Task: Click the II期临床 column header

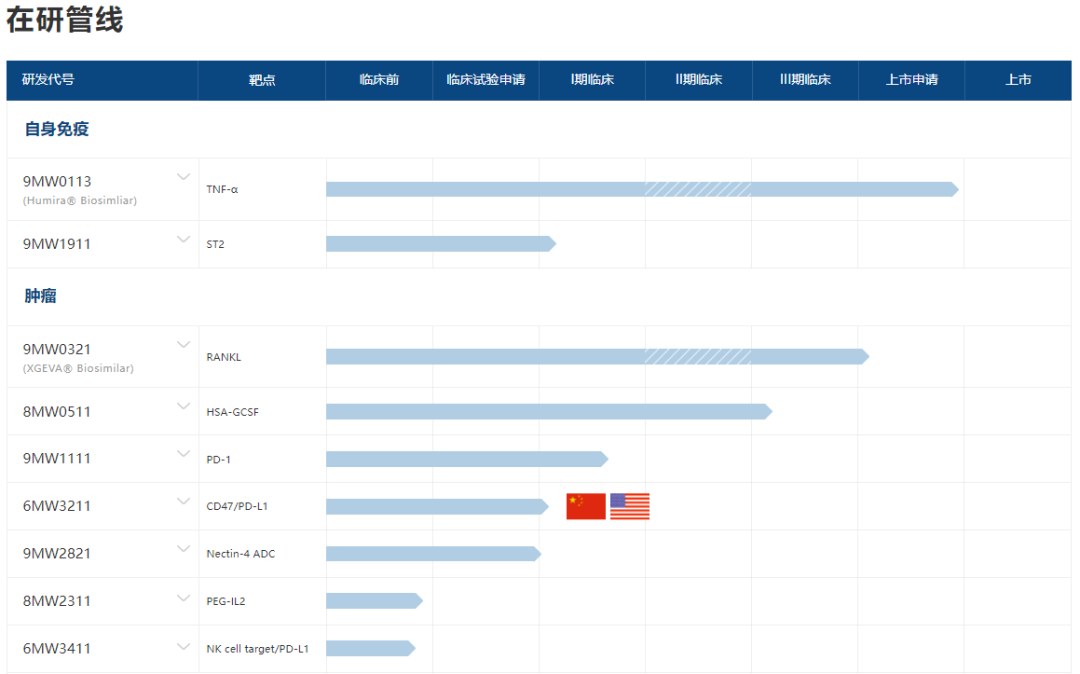Action: (698, 80)
